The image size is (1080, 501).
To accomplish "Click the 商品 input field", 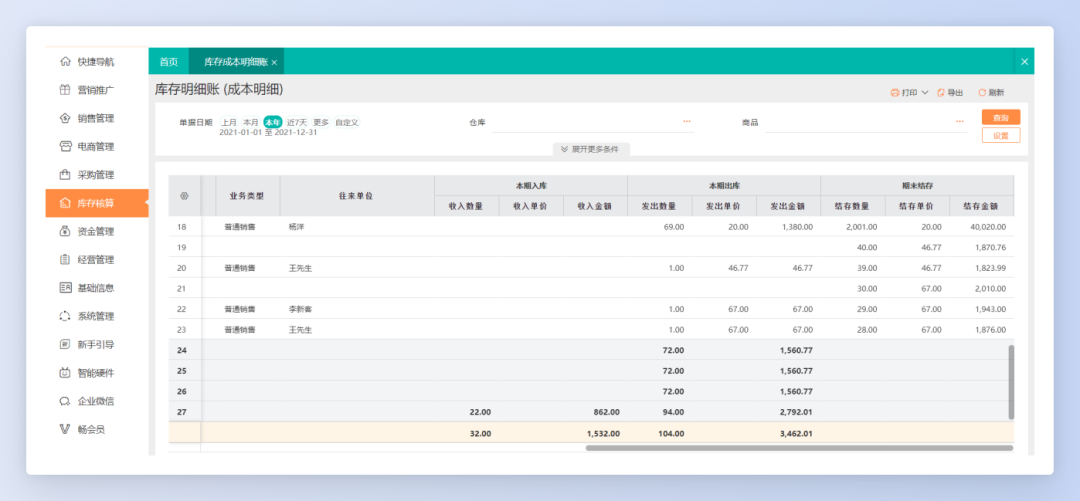I will coord(866,122).
